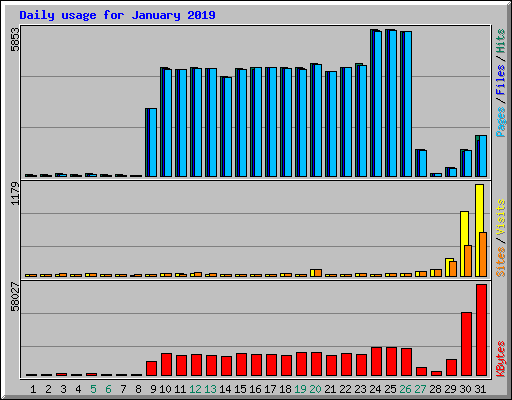The image size is (512, 400).
Task: Click the Pages legend label
Action: click(500, 122)
